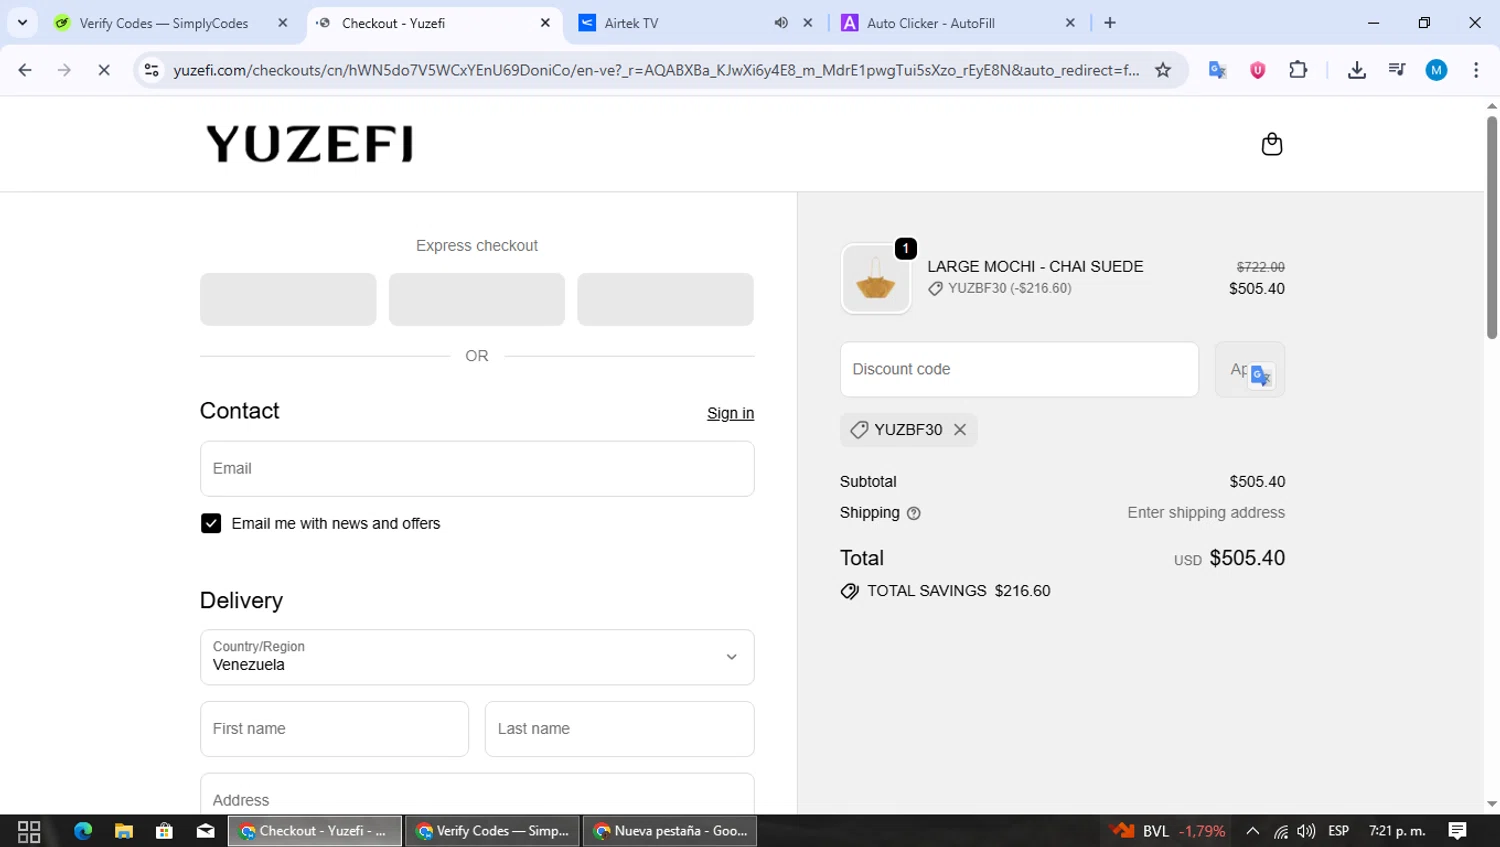Image resolution: width=1500 pixels, height=847 pixels.
Task: Click the ESP language indicator
Action: [1338, 831]
